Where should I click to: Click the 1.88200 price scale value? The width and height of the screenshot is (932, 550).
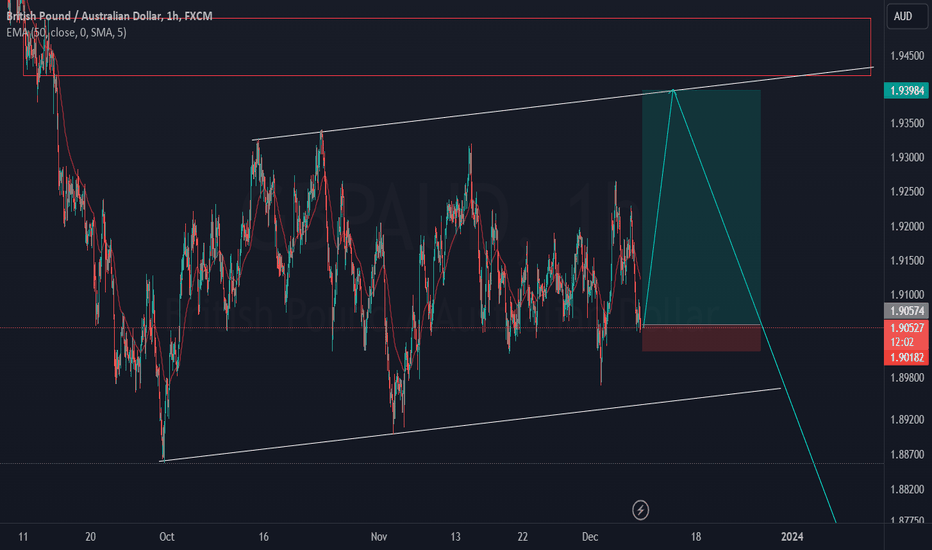pyautogui.click(x=907, y=489)
